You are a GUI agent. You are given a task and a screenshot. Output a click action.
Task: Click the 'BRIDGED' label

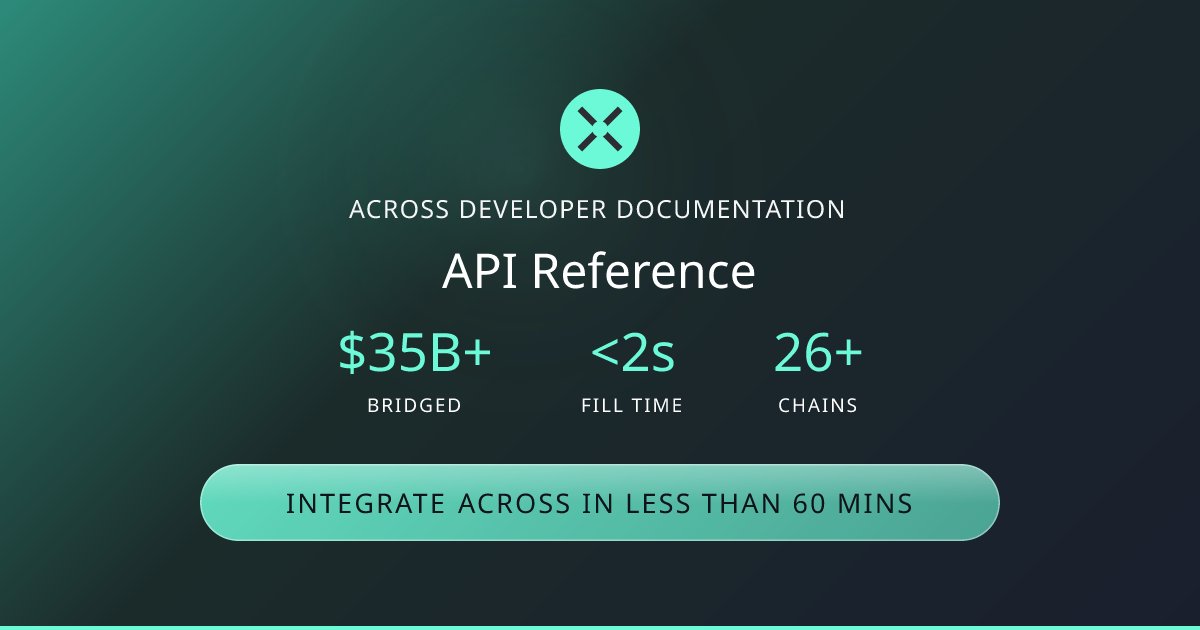[x=415, y=406]
